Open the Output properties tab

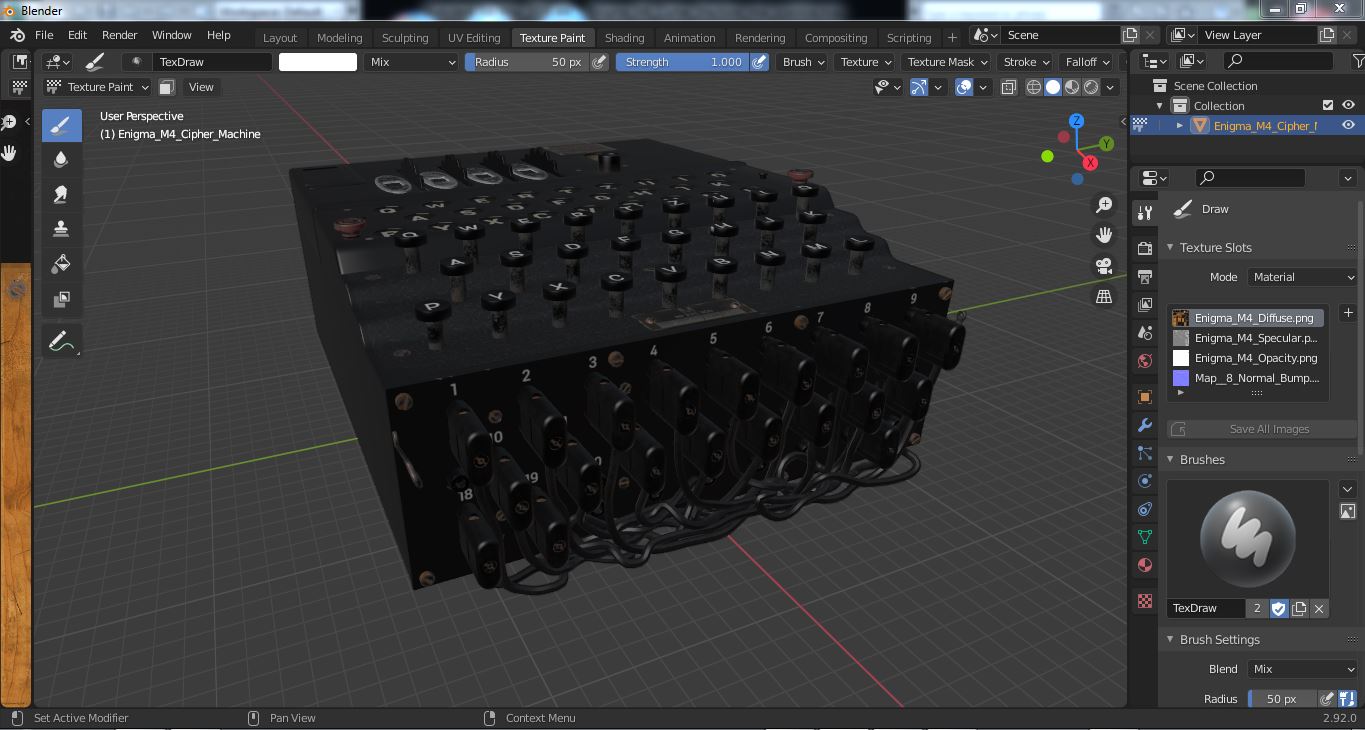1145,276
